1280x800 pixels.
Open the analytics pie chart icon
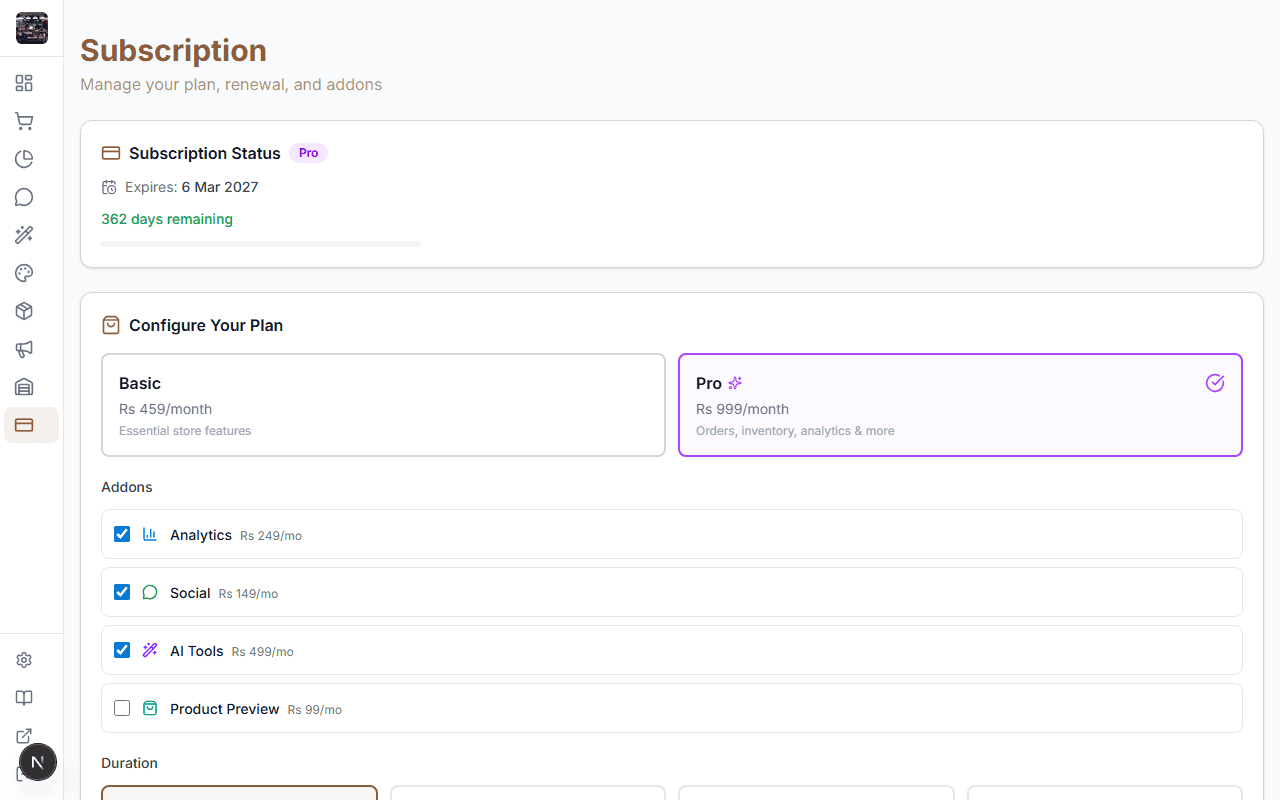[x=24, y=158]
